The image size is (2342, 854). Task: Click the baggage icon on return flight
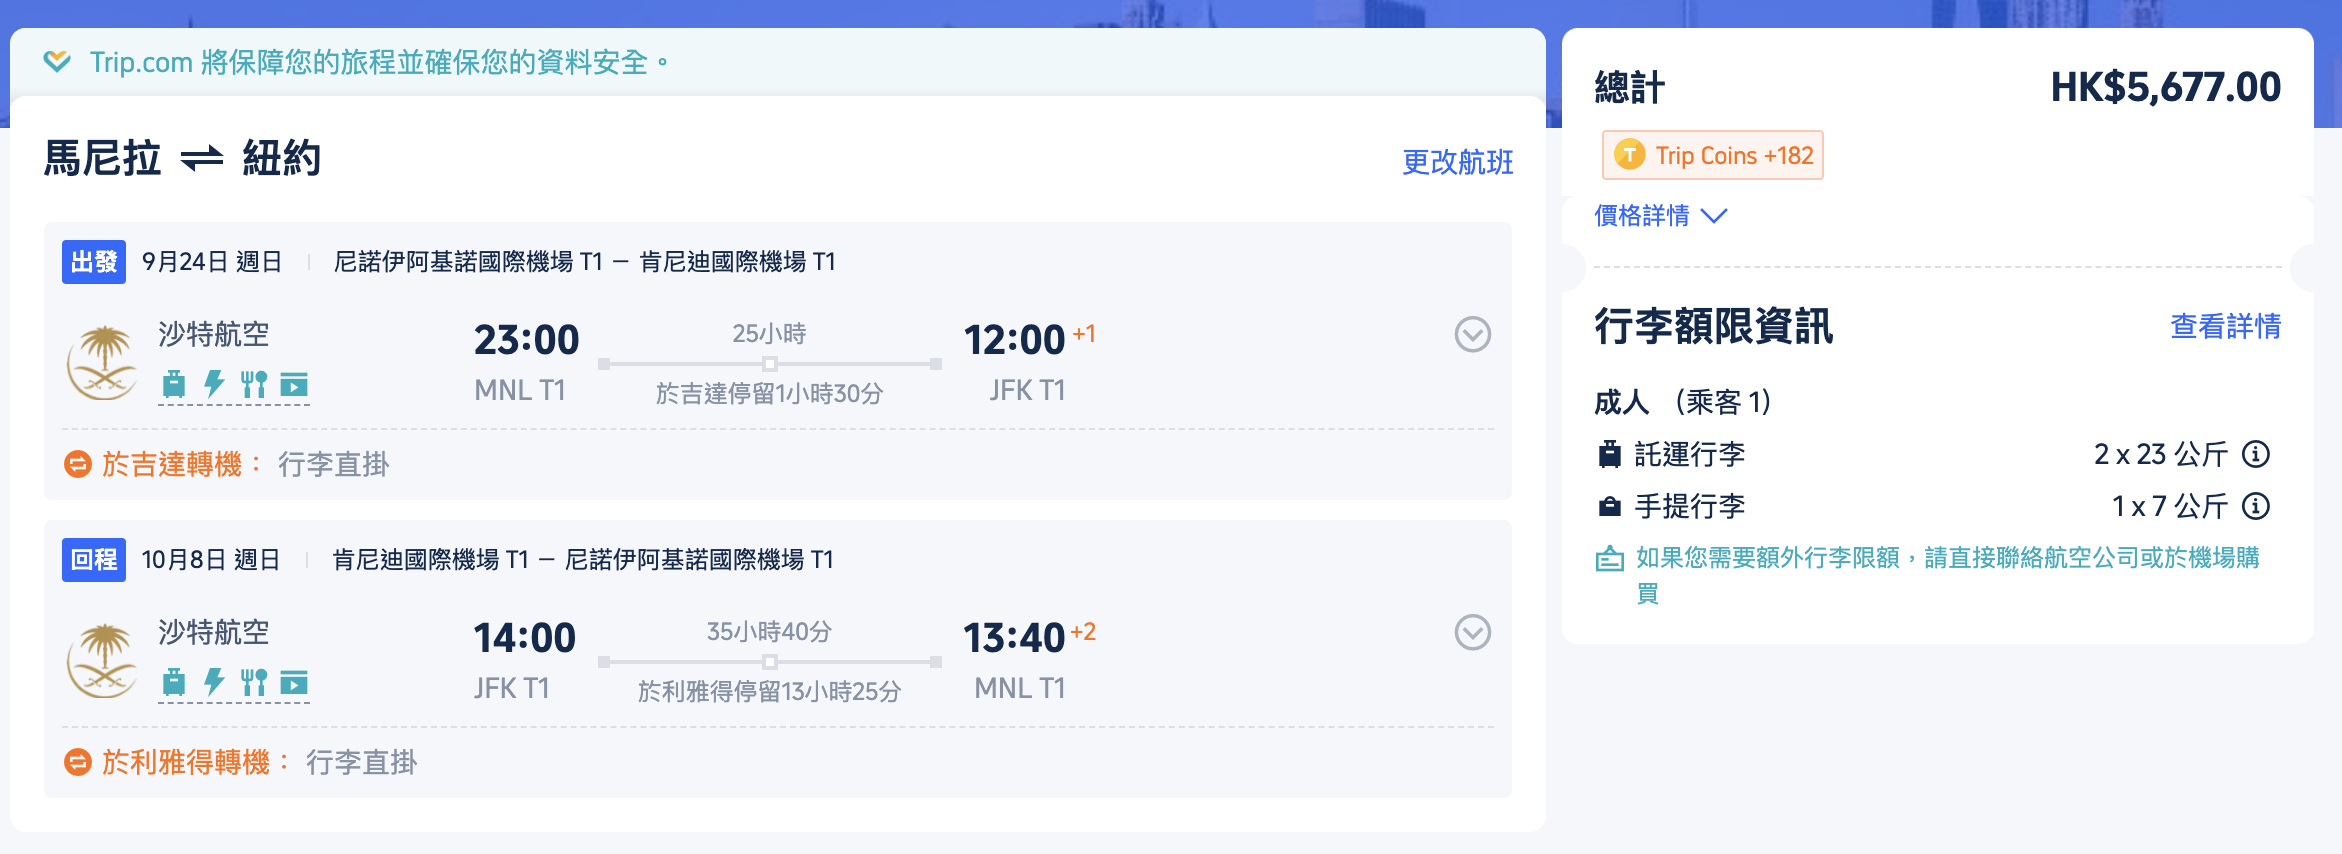click(x=174, y=682)
